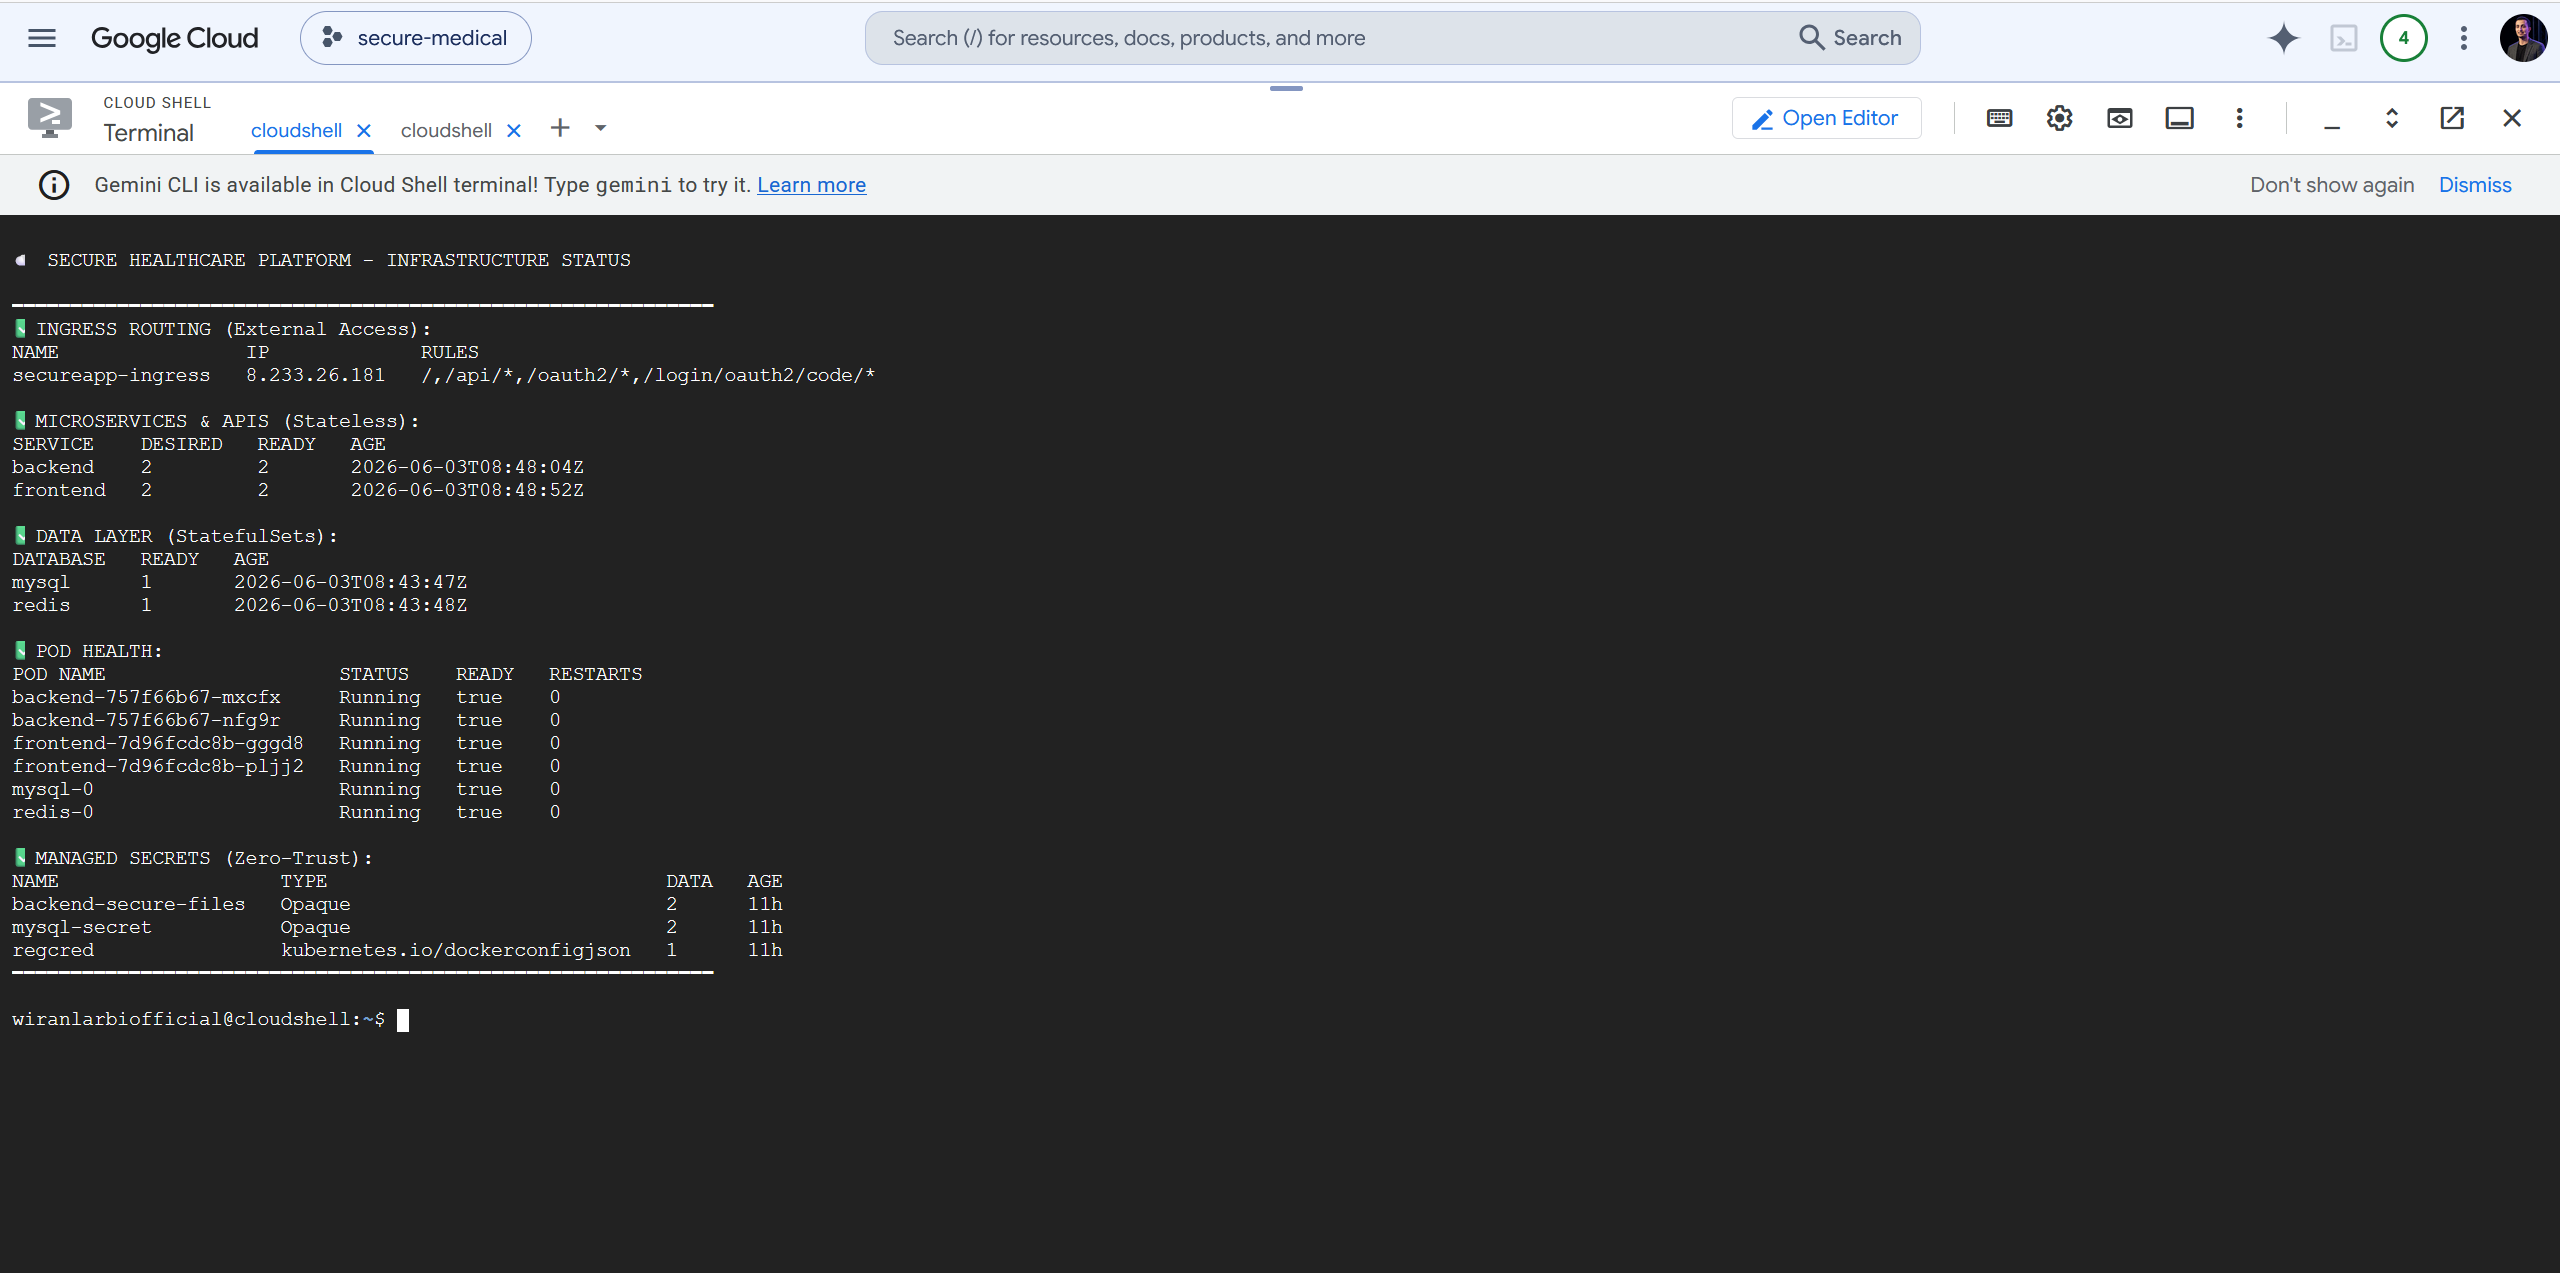Viewport: 2560px width, 1273px height.
Task: Click frontend age 2026-06-03T08:48:52Z
Action: [467, 490]
